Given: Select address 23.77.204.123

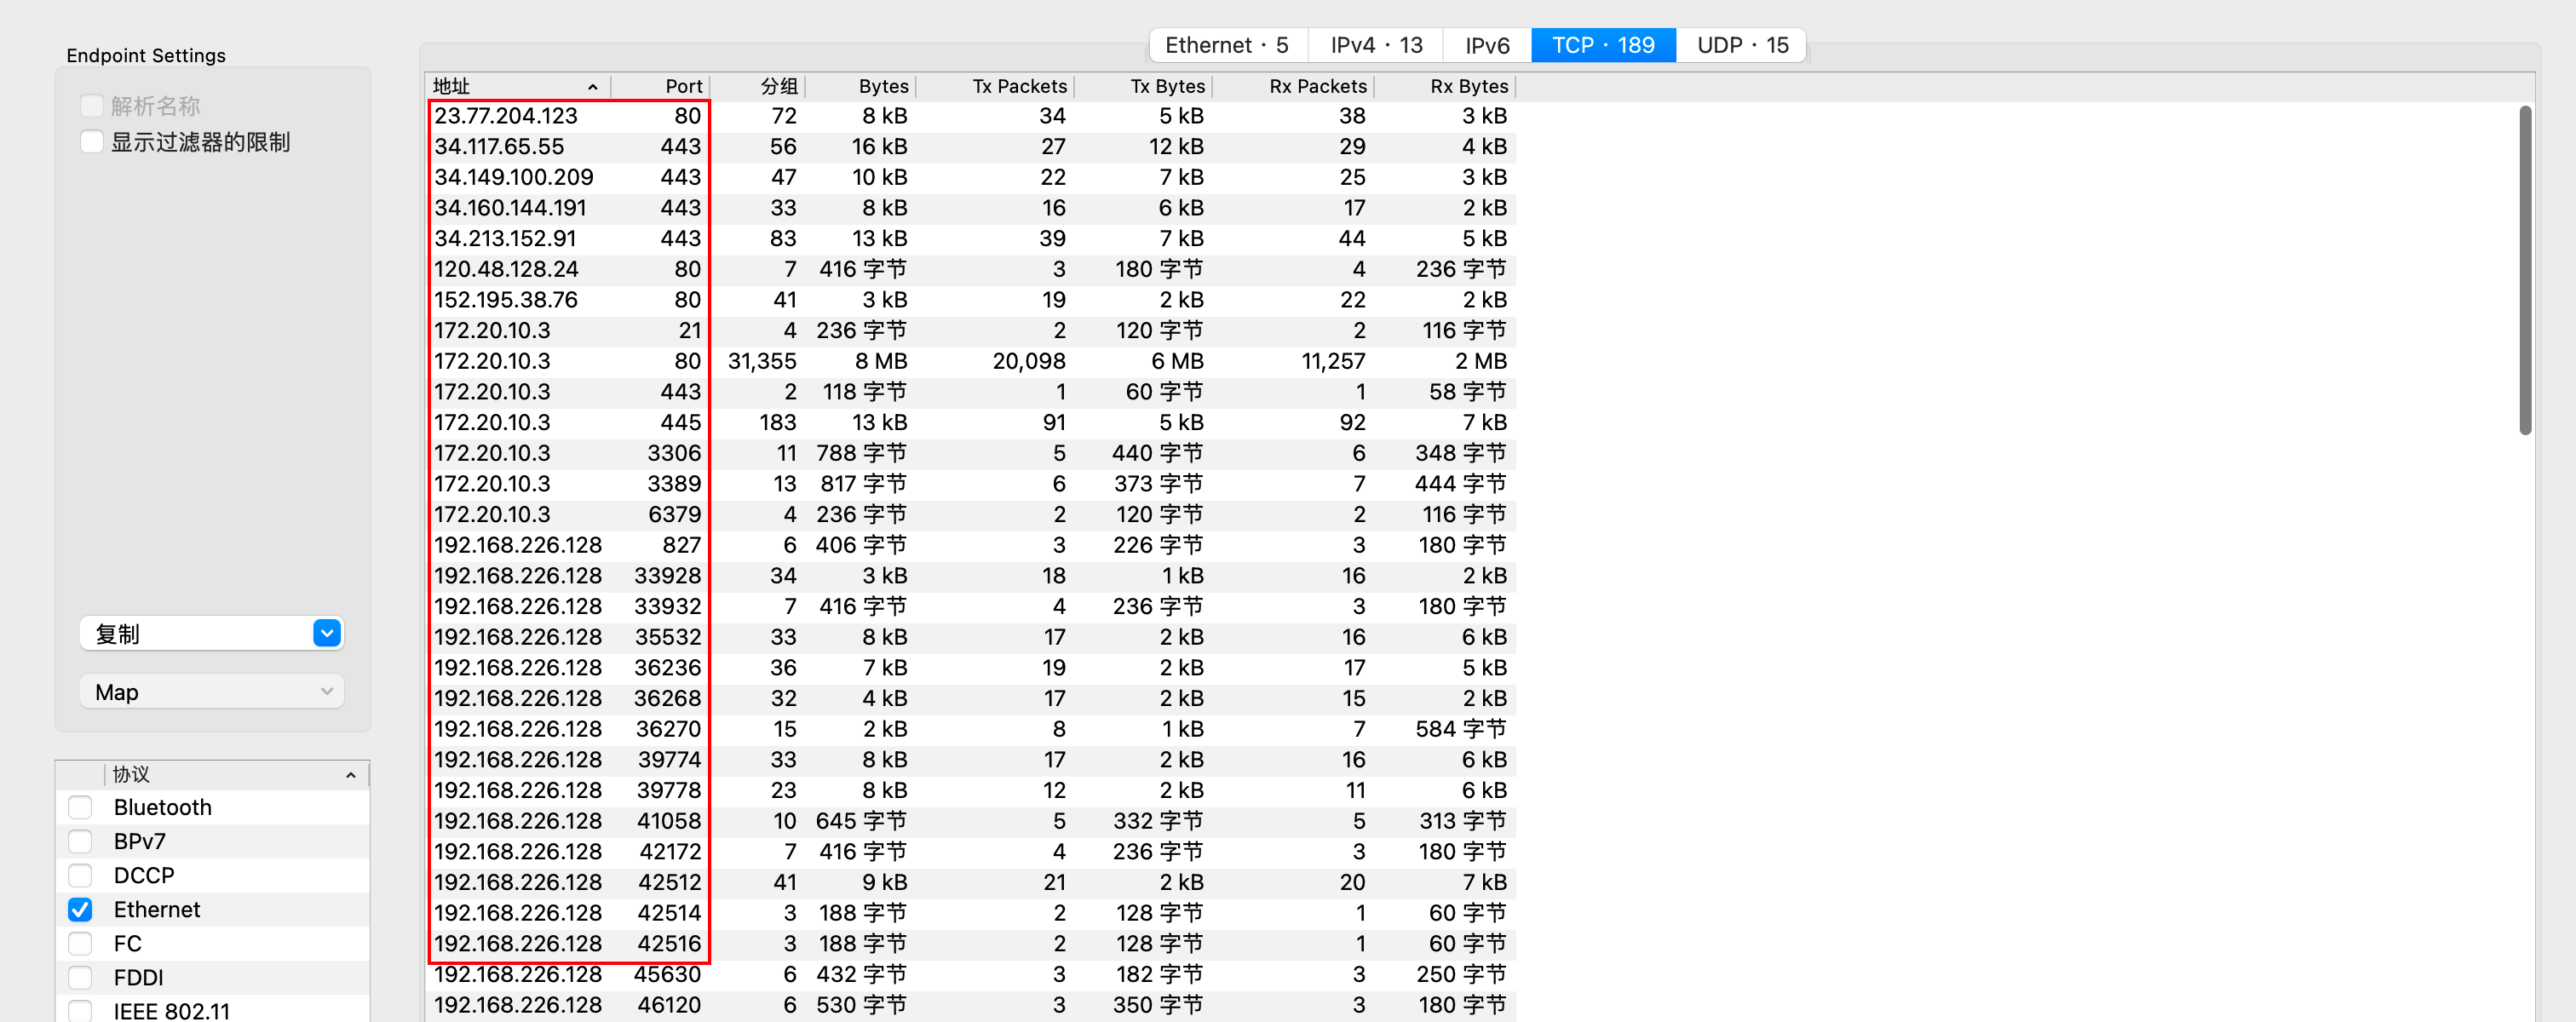Looking at the screenshot, I should pyautogui.click(x=506, y=116).
